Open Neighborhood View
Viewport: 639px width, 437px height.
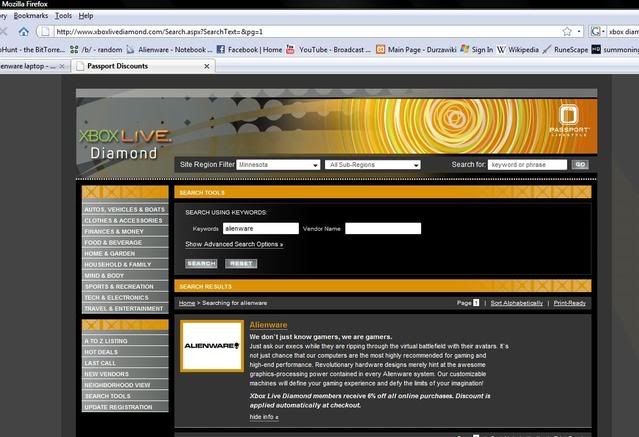pos(125,385)
